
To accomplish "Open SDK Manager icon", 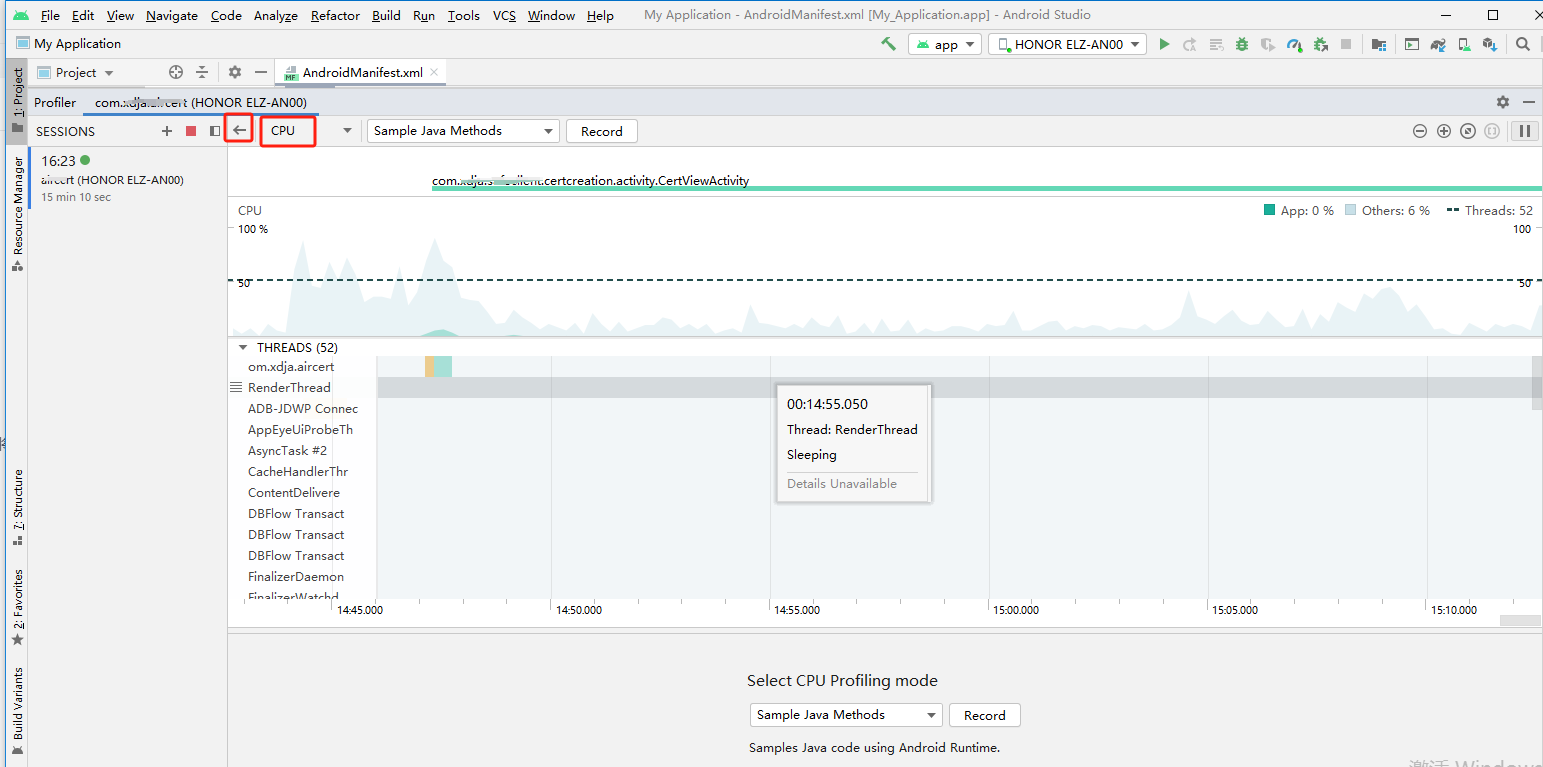I will 1490,44.
